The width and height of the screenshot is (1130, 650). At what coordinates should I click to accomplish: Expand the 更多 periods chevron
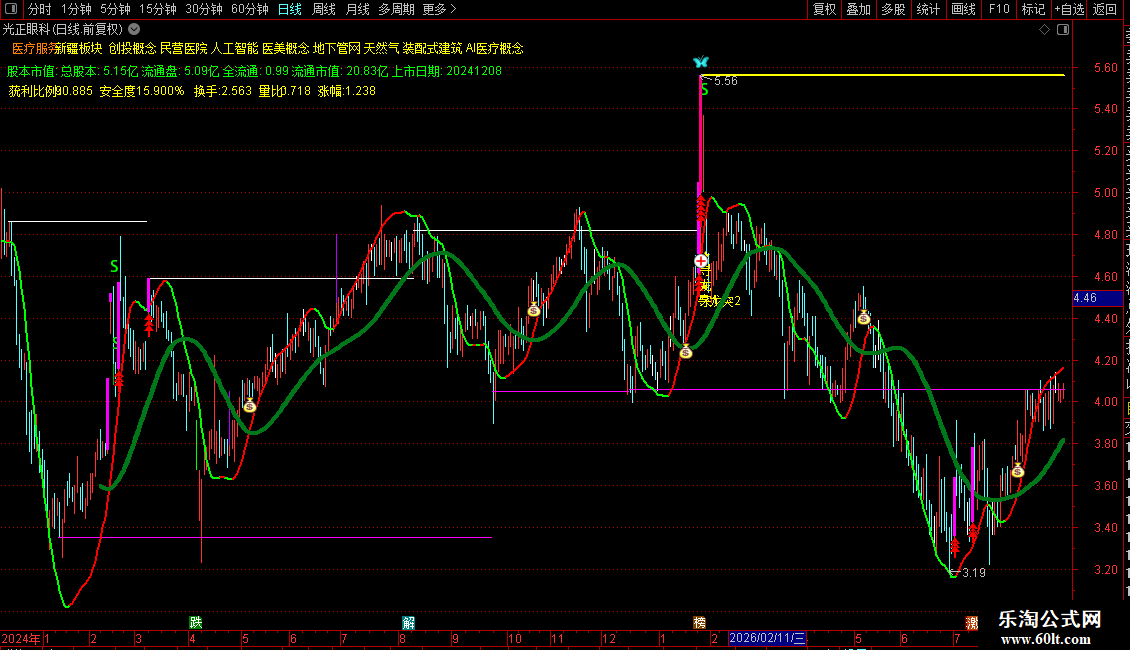coord(453,9)
